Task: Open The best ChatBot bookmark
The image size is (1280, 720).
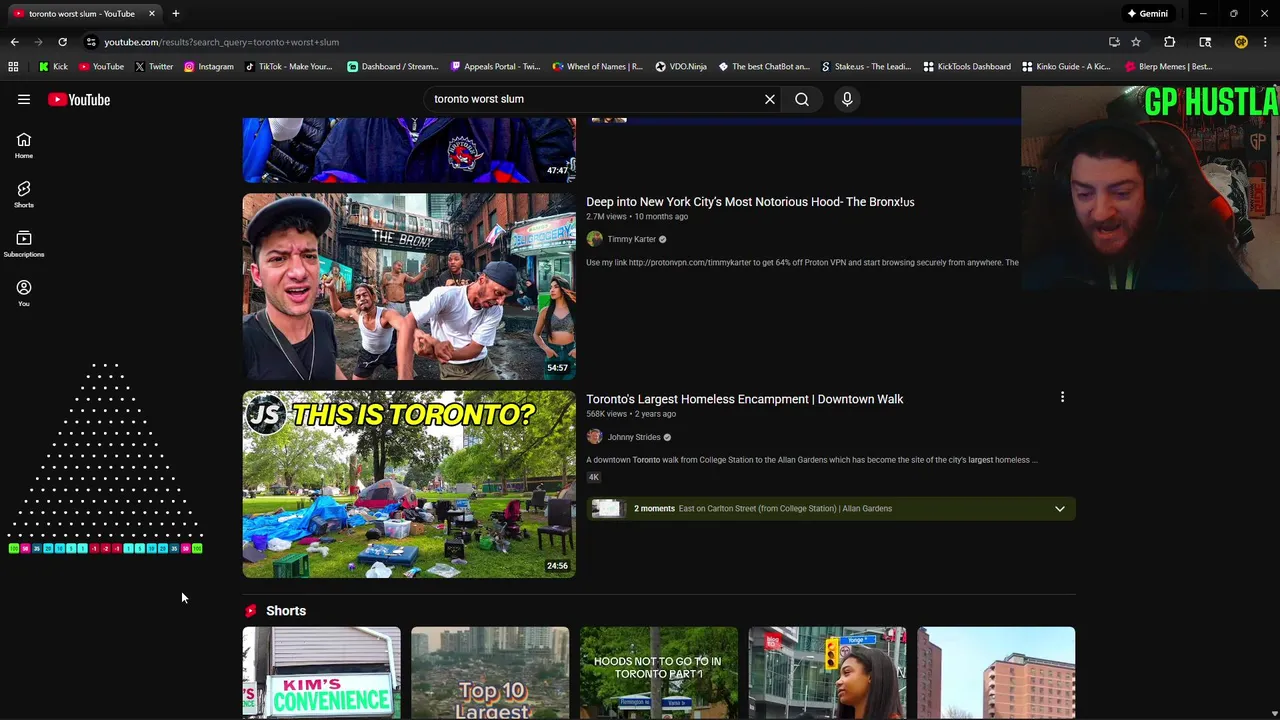Action: coord(764,67)
